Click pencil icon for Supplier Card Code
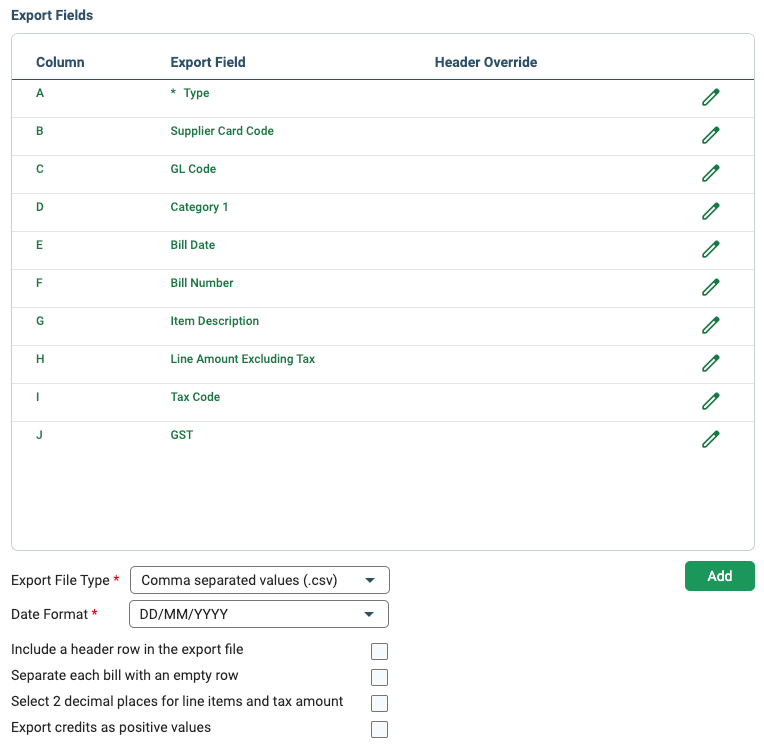764x744 pixels. 710,135
